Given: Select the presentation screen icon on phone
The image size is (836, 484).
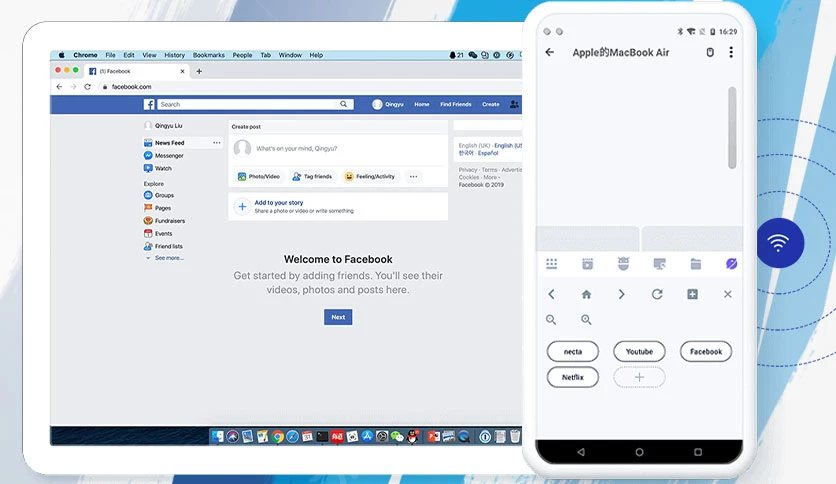Looking at the screenshot, I should (x=660, y=264).
